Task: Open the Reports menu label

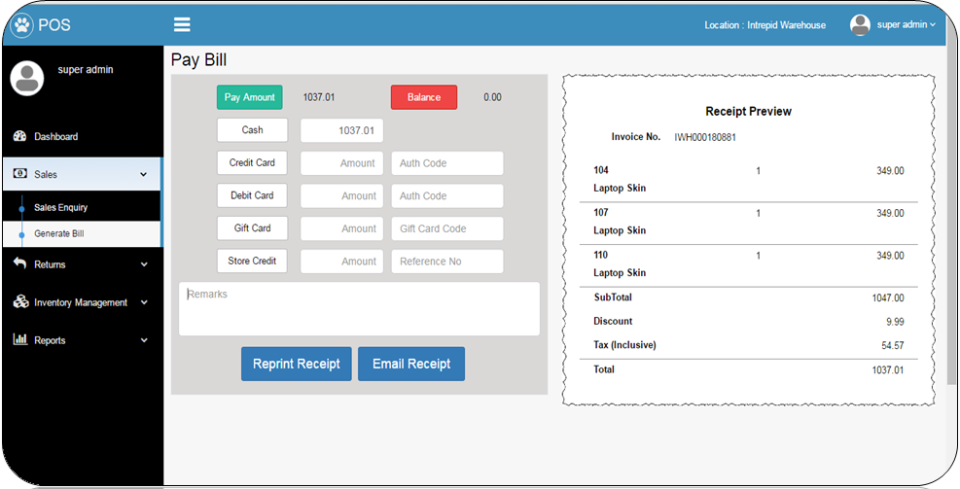Action: 50,340
